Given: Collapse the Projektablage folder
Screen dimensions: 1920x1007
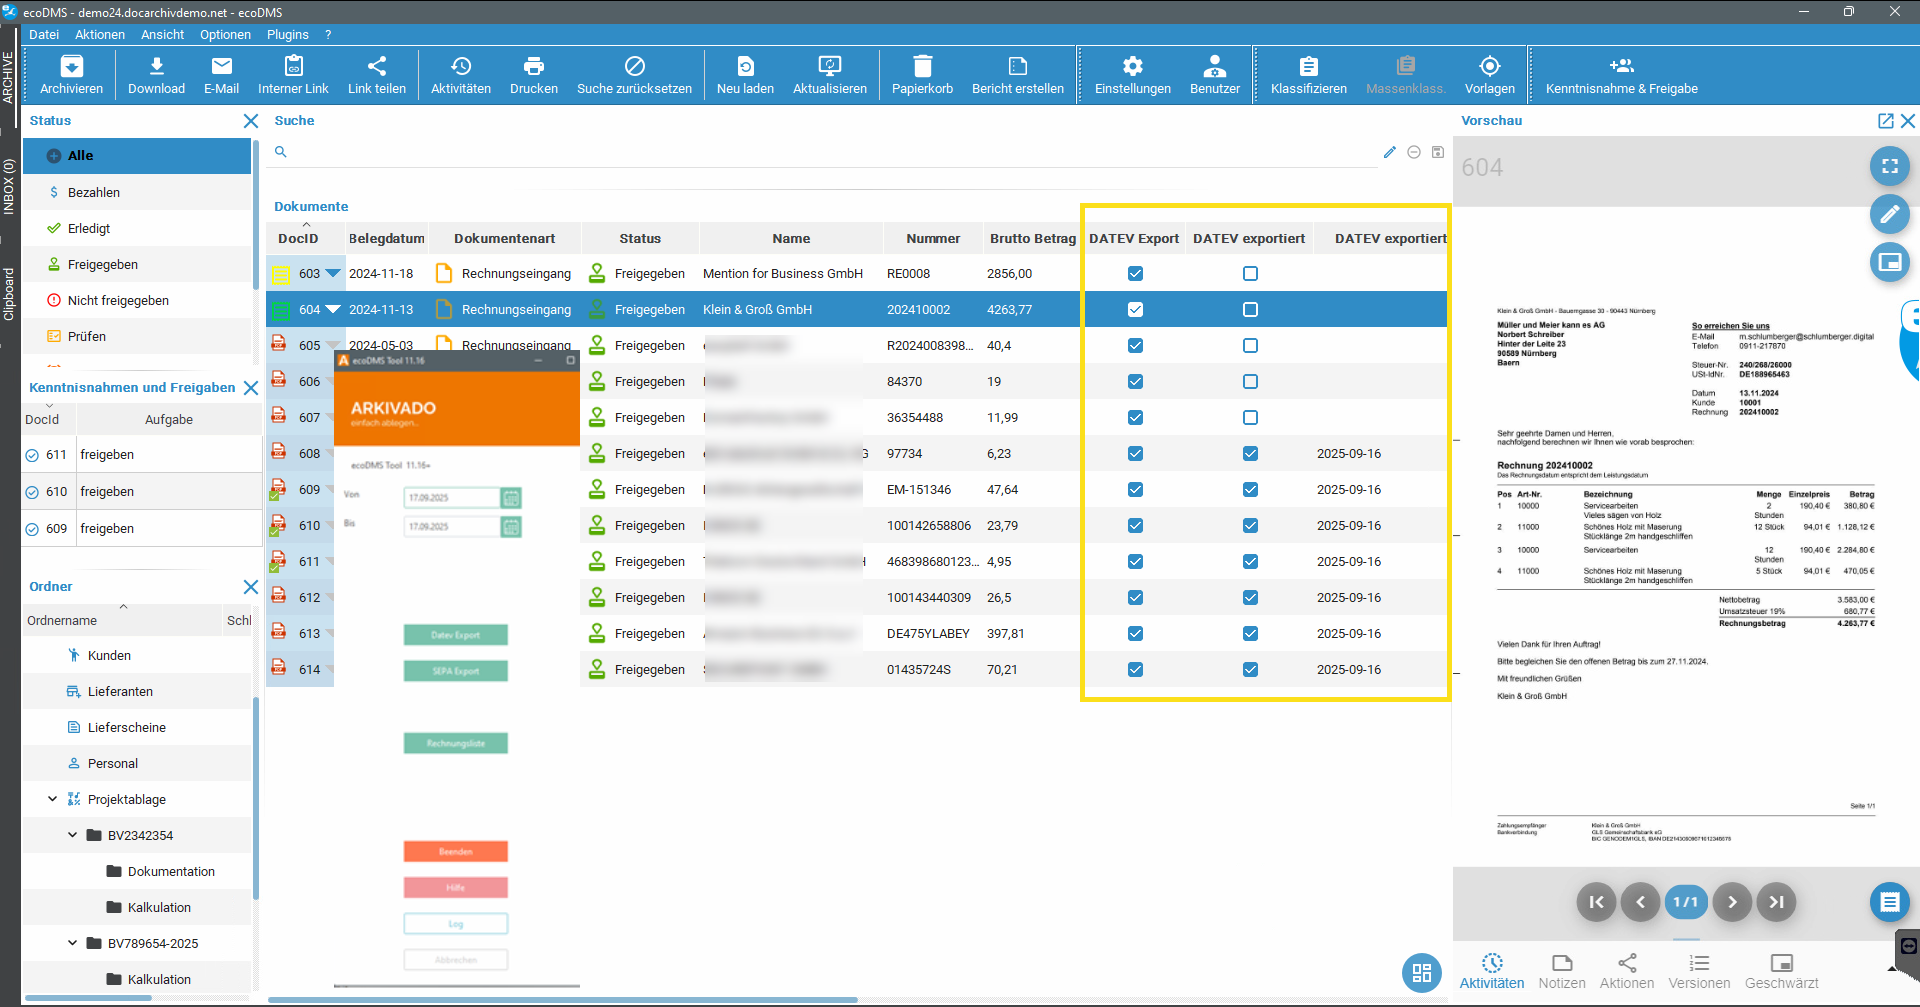Looking at the screenshot, I should [53, 799].
